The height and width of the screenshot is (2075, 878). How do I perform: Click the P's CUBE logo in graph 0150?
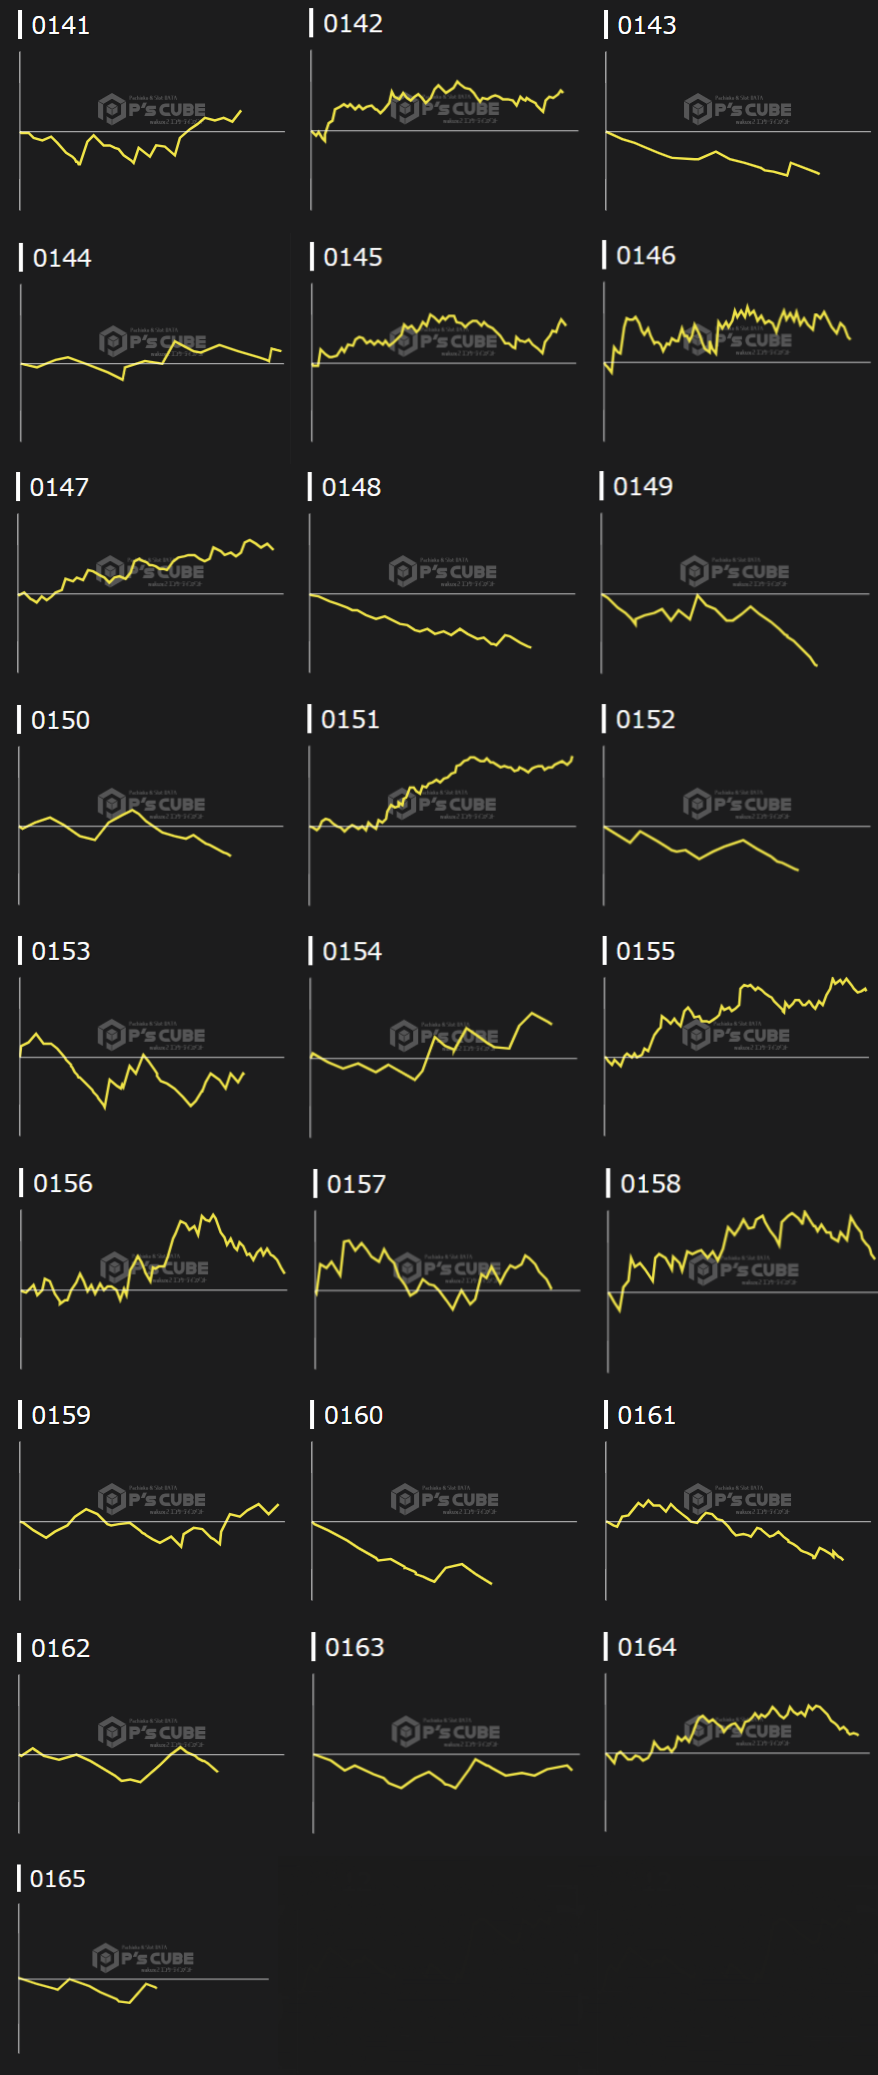[152, 804]
